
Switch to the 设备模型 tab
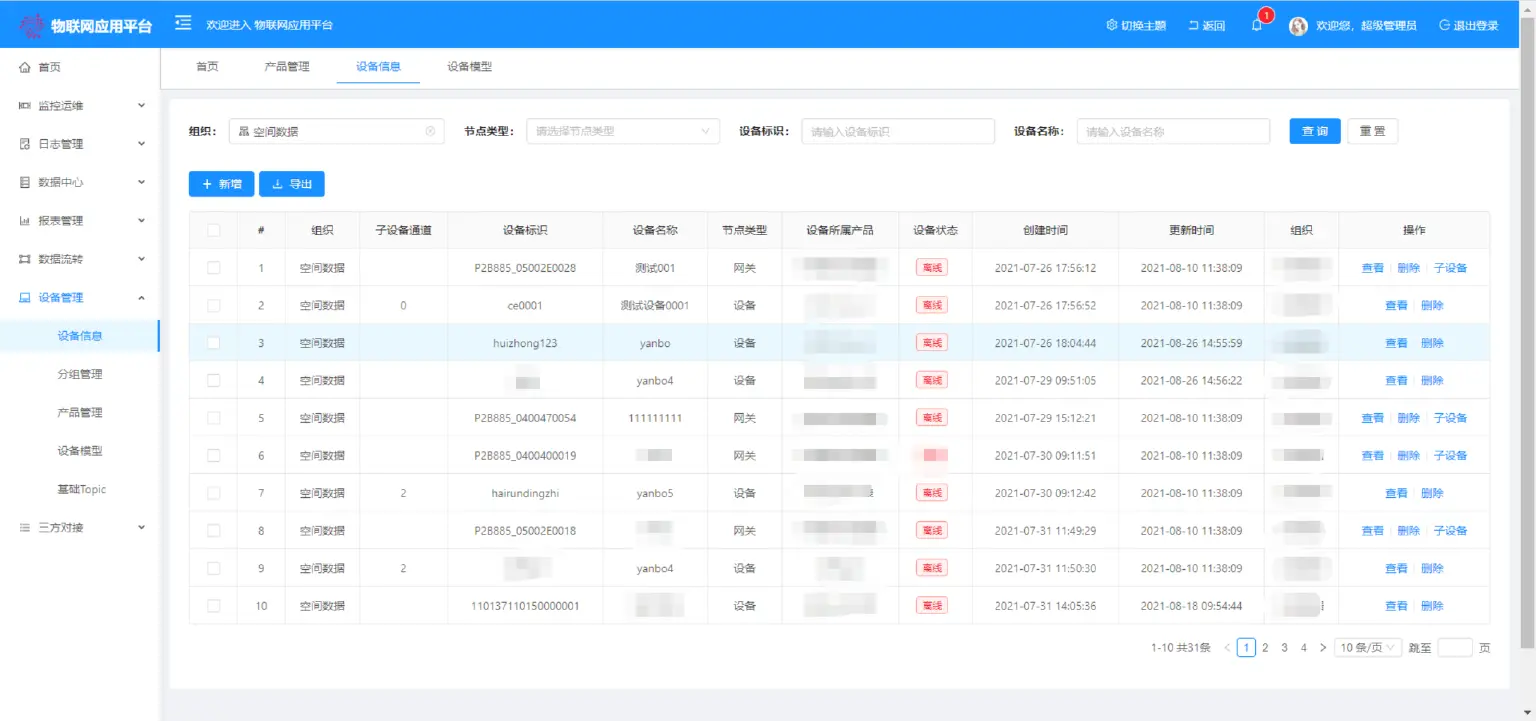(466, 66)
